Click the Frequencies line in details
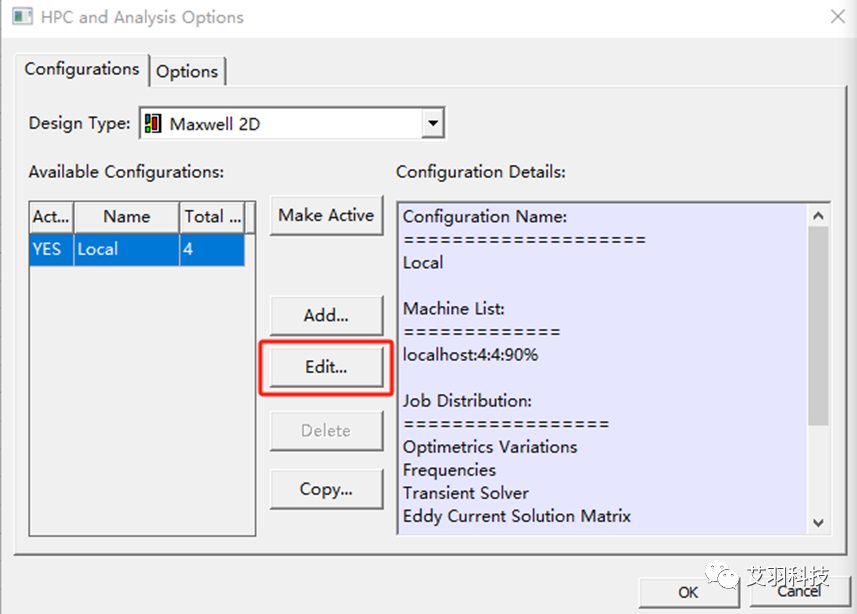The width and height of the screenshot is (857, 614). [449, 470]
